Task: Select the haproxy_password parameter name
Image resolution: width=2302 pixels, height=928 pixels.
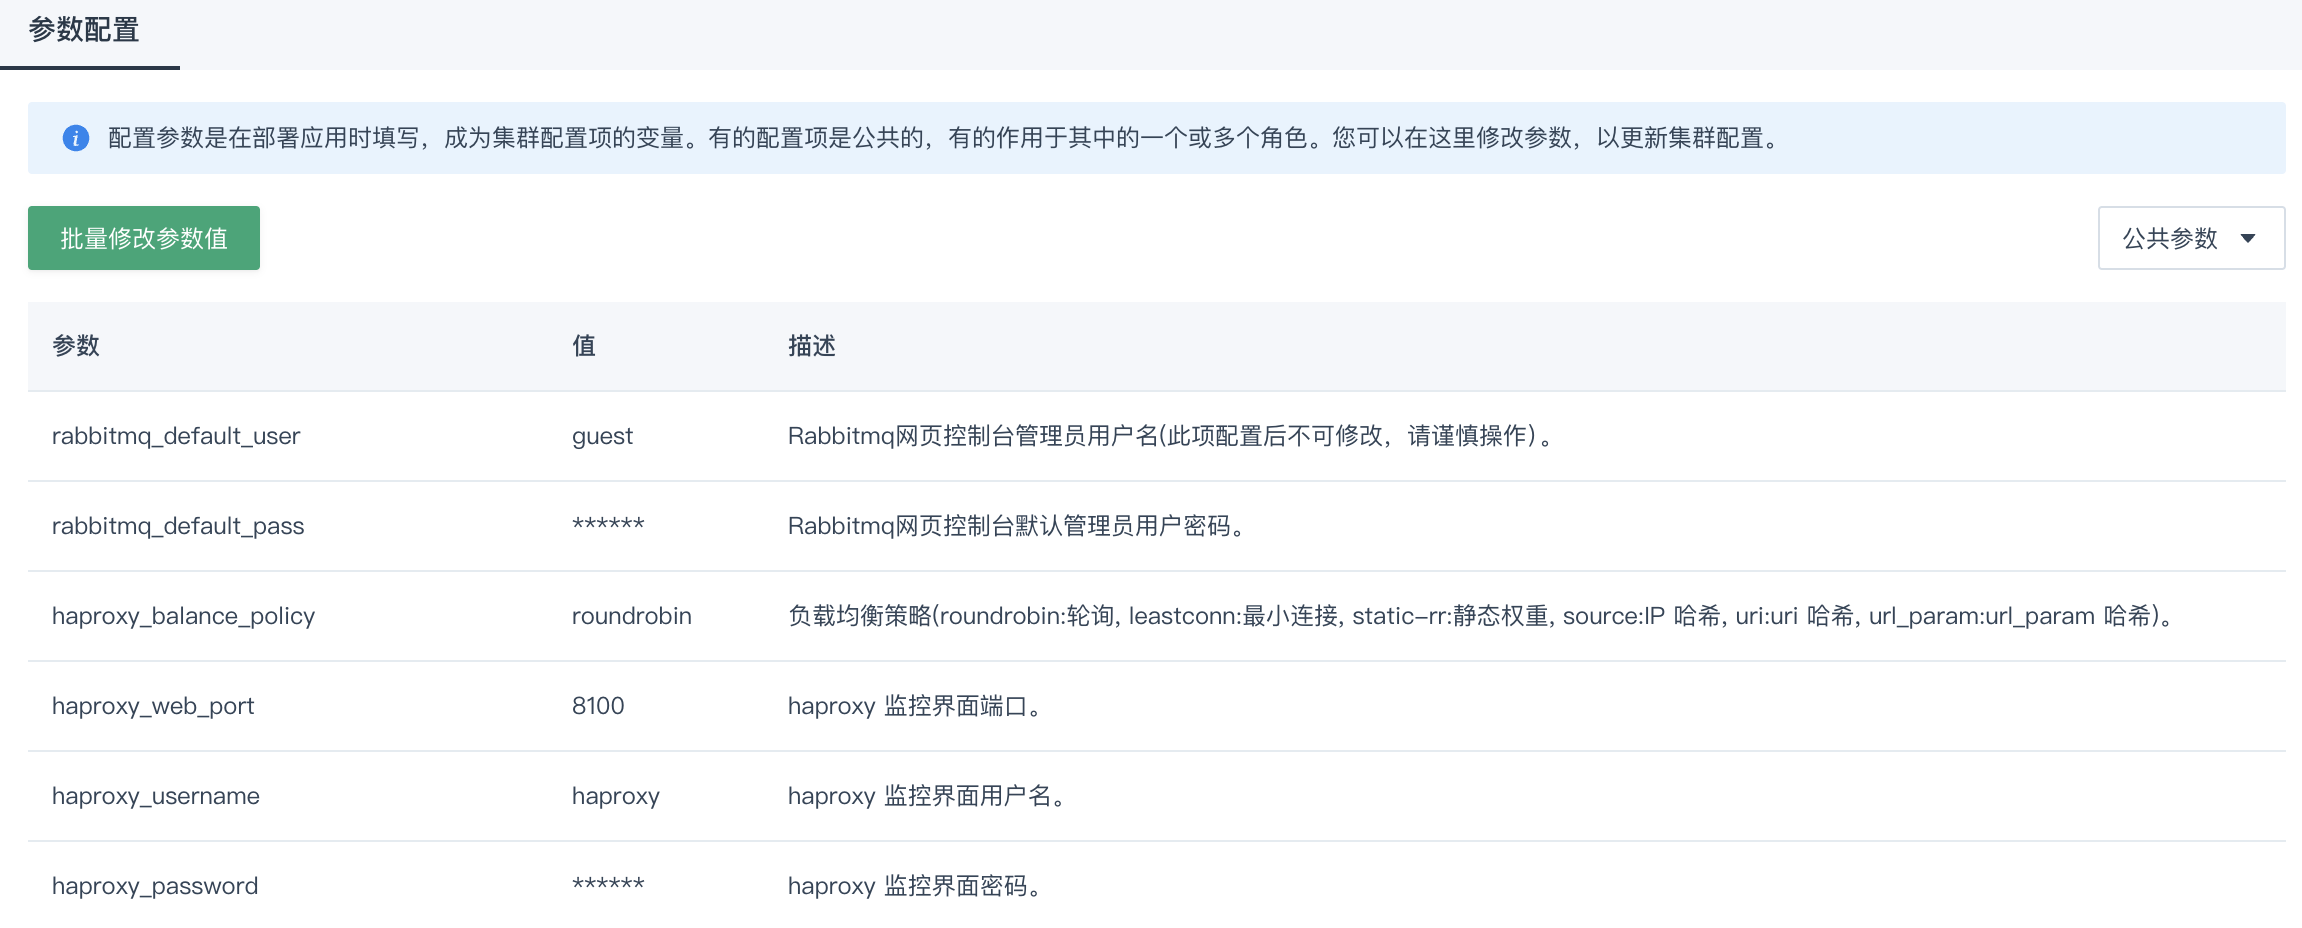Action: pos(155,886)
